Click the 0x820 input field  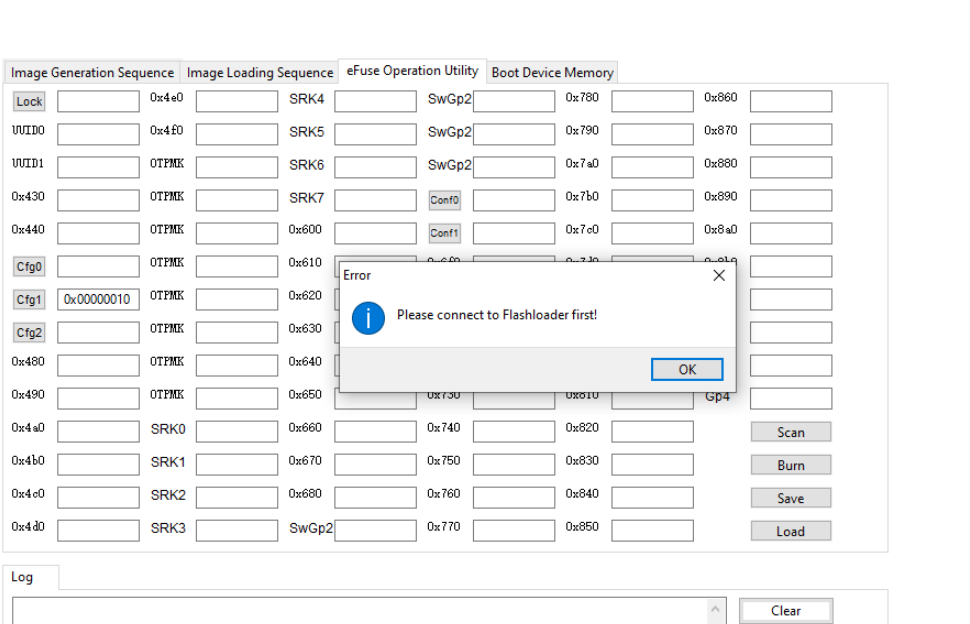coord(653,432)
